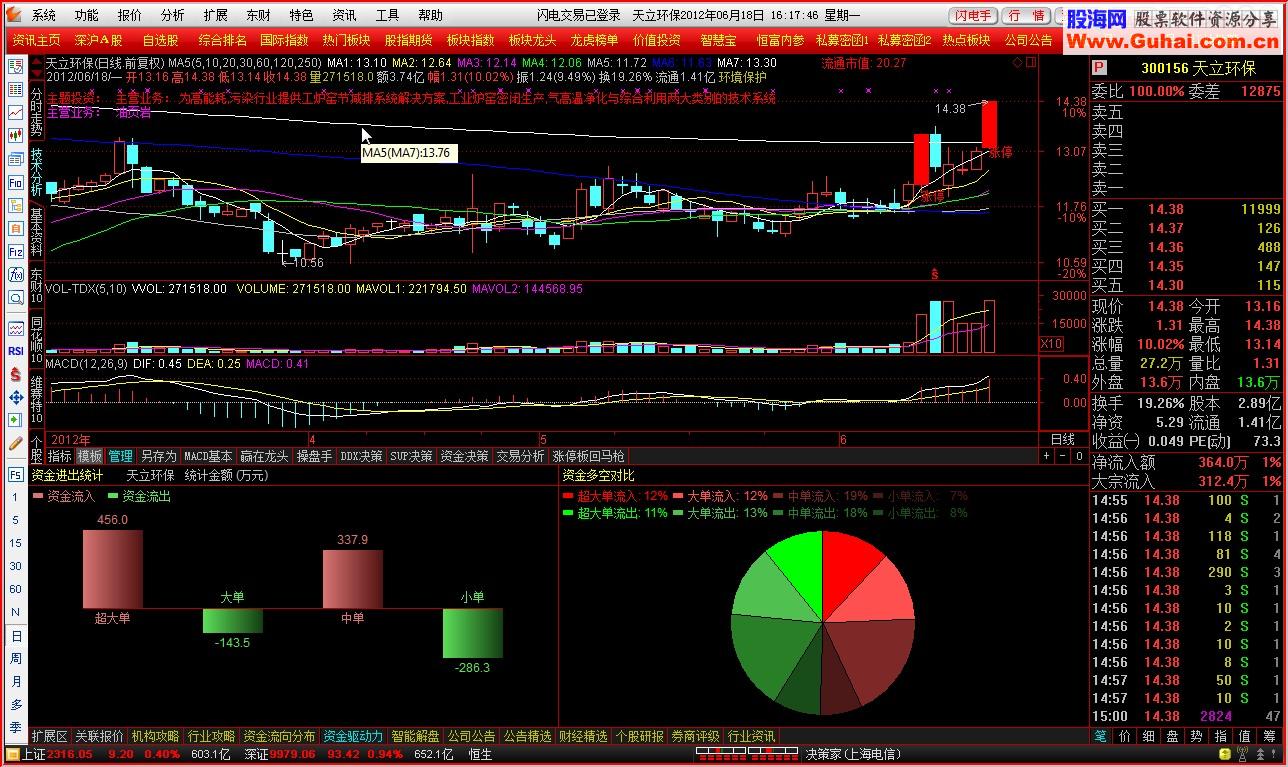Viewport: 1288px width, 767px height.
Task: Open the 机构攻略 bottom tab
Action: (x=155, y=736)
